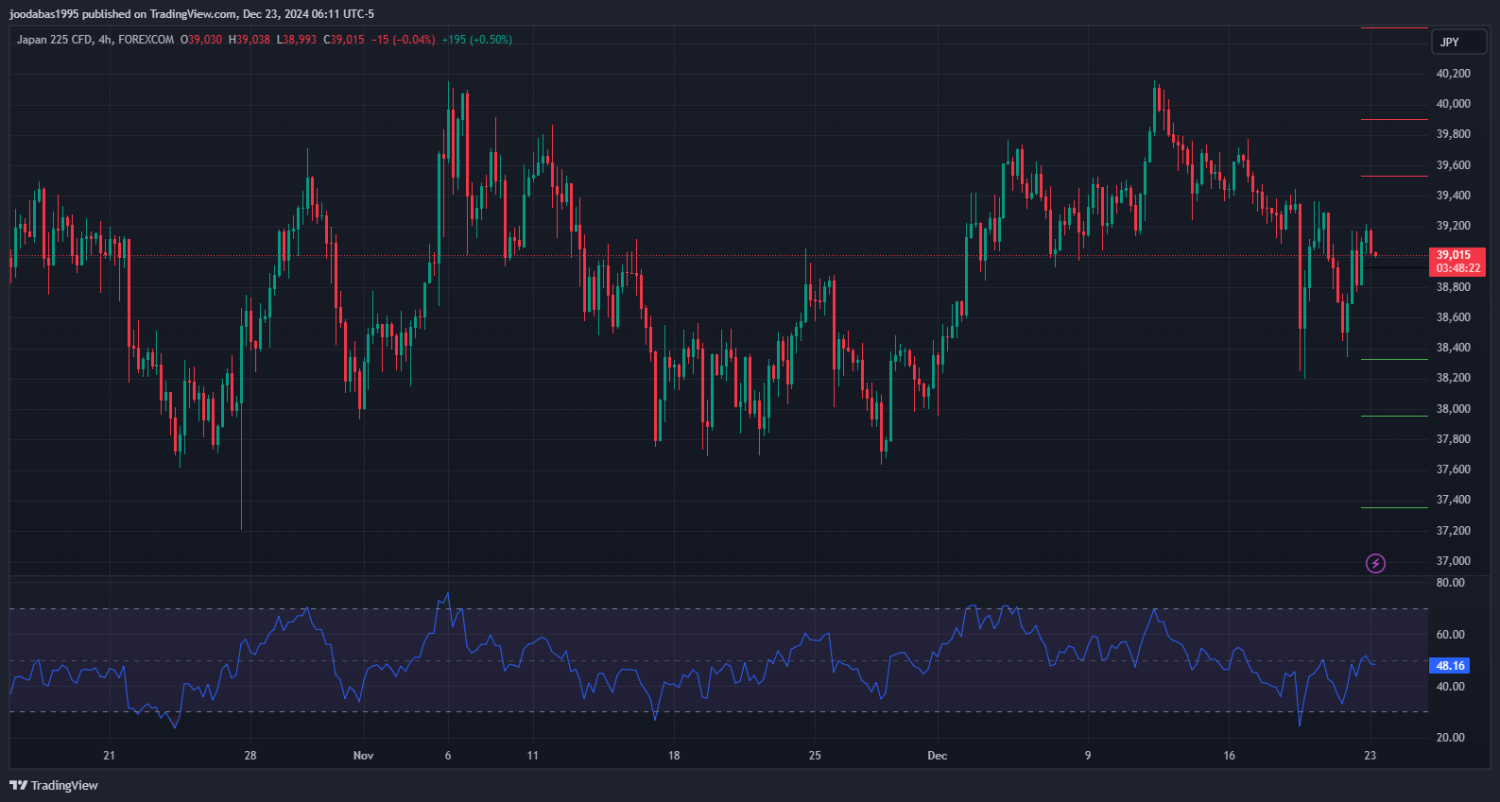The height and width of the screenshot is (802, 1500).
Task: Click the Nov label on the time axis
Action: click(364, 756)
